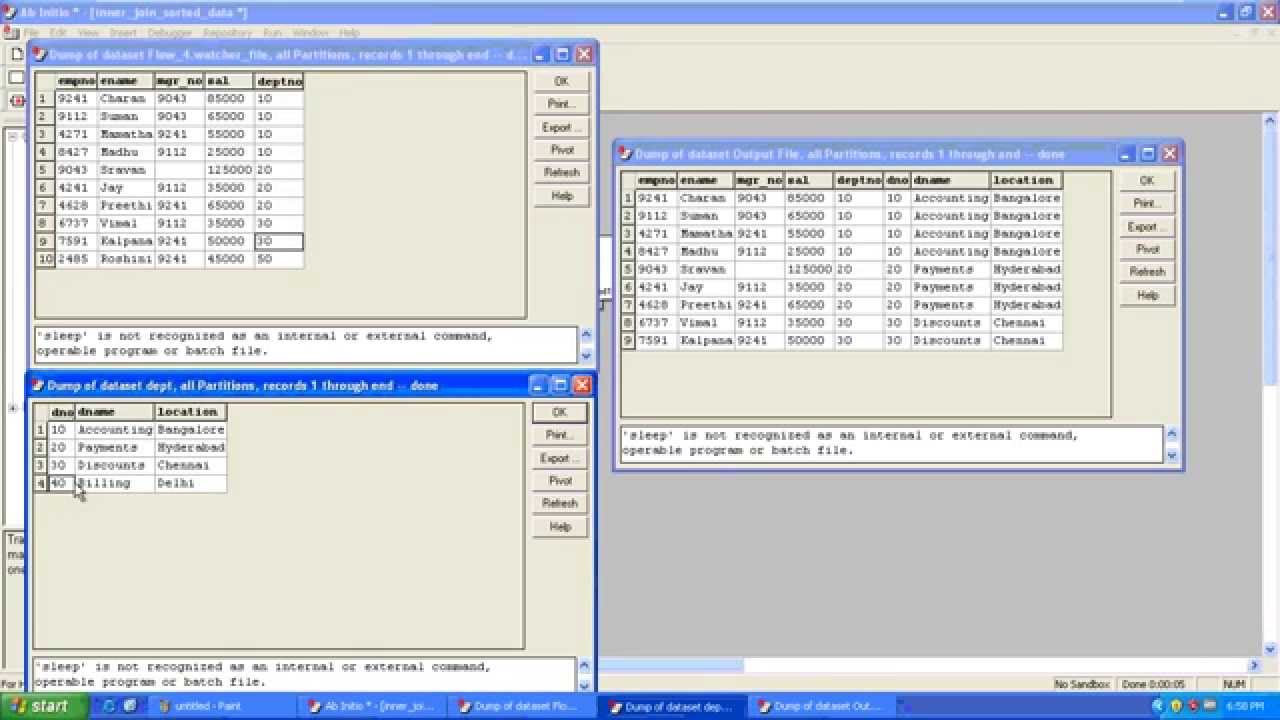
Task: Click cell '125000' in the watcher_file table
Action: (x=229, y=170)
